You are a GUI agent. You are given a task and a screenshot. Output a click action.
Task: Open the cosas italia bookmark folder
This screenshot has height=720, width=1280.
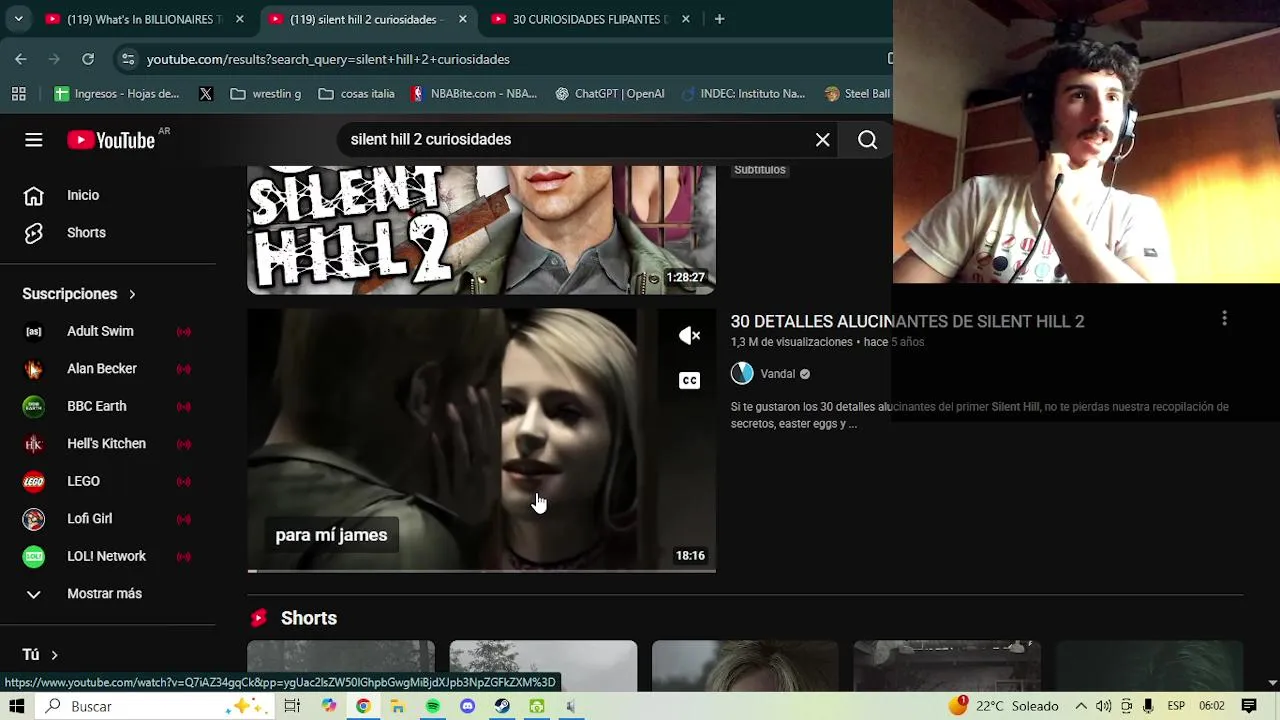[356, 94]
